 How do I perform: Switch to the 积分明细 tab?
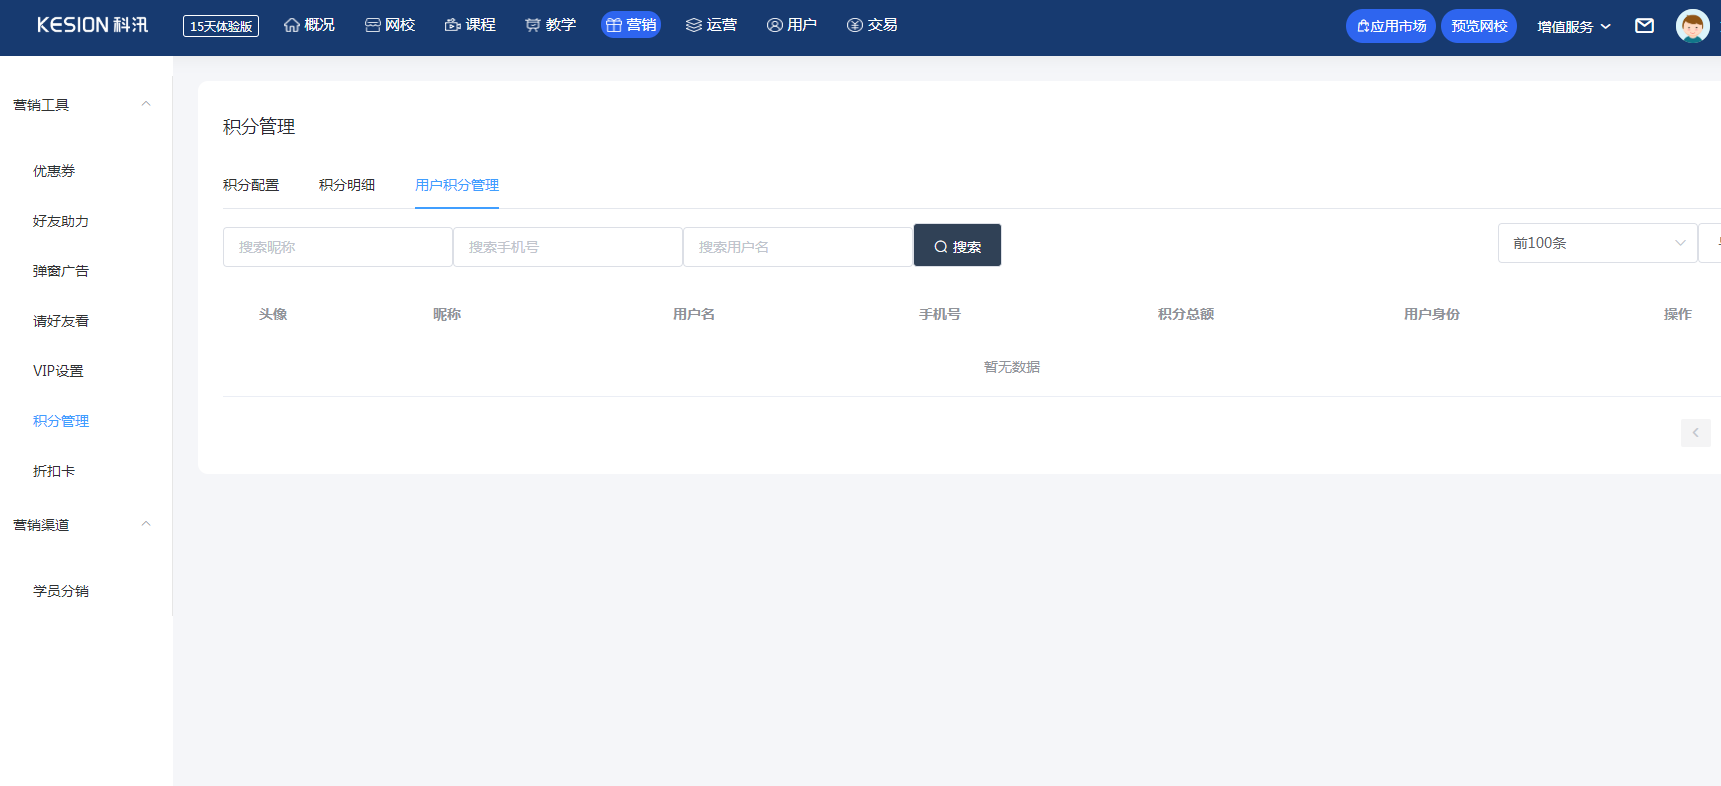347,185
